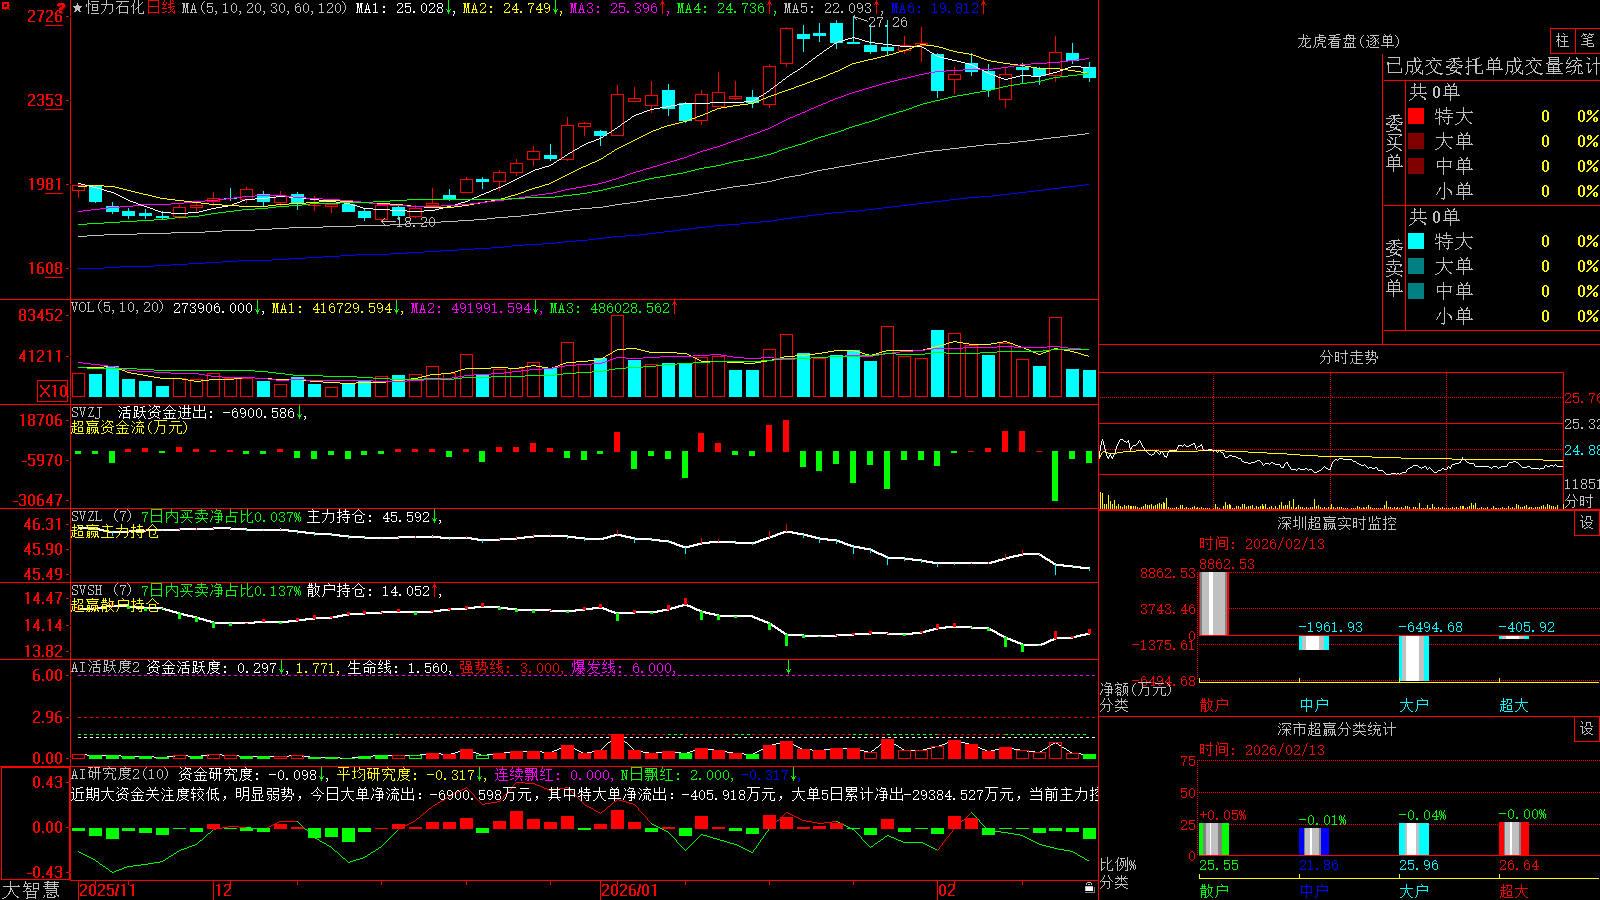1600x900 pixels.
Task: Click the star marker before 恒力石化
Action: [x=78, y=8]
